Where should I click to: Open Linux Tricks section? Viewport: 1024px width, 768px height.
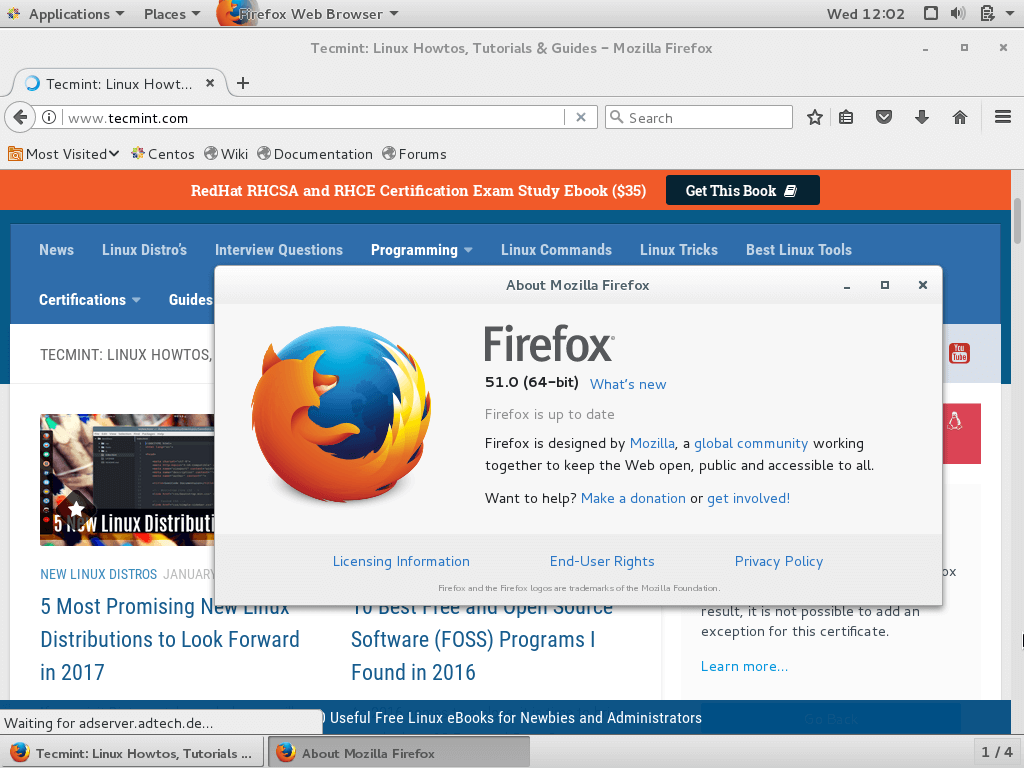(x=679, y=250)
